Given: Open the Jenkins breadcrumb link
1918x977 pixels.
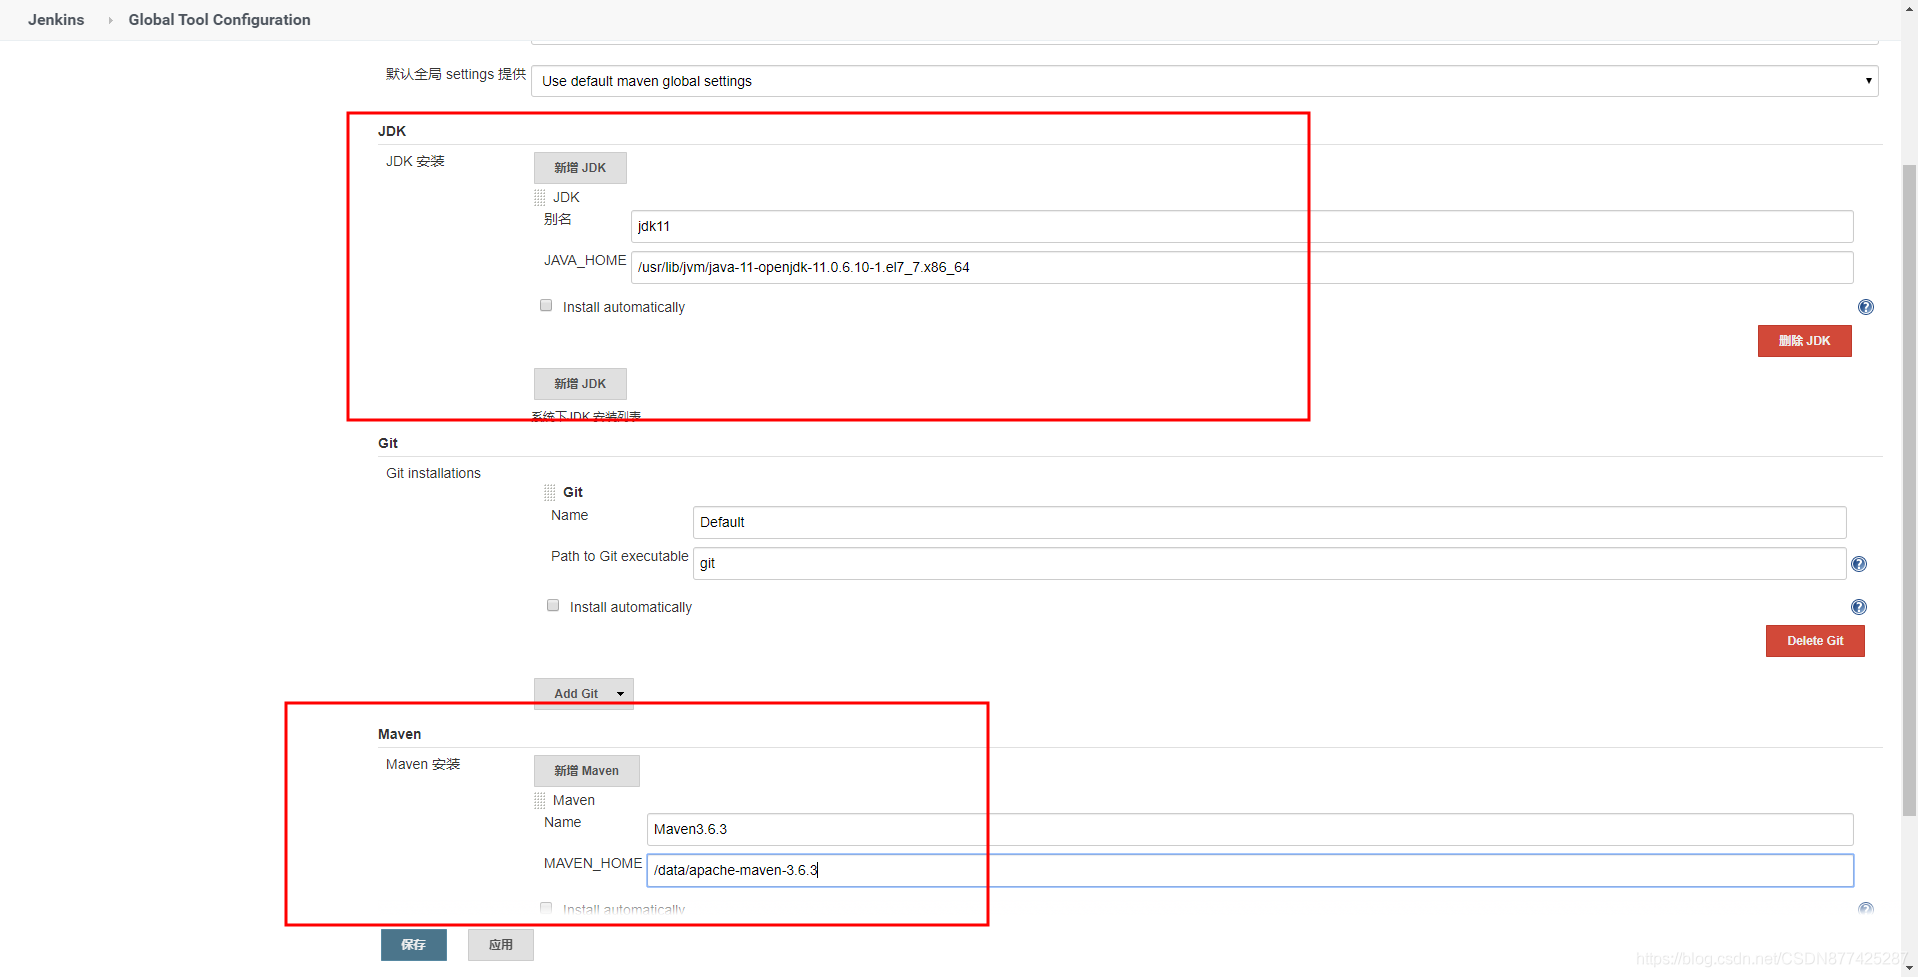Looking at the screenshot, I should [56, 20].
